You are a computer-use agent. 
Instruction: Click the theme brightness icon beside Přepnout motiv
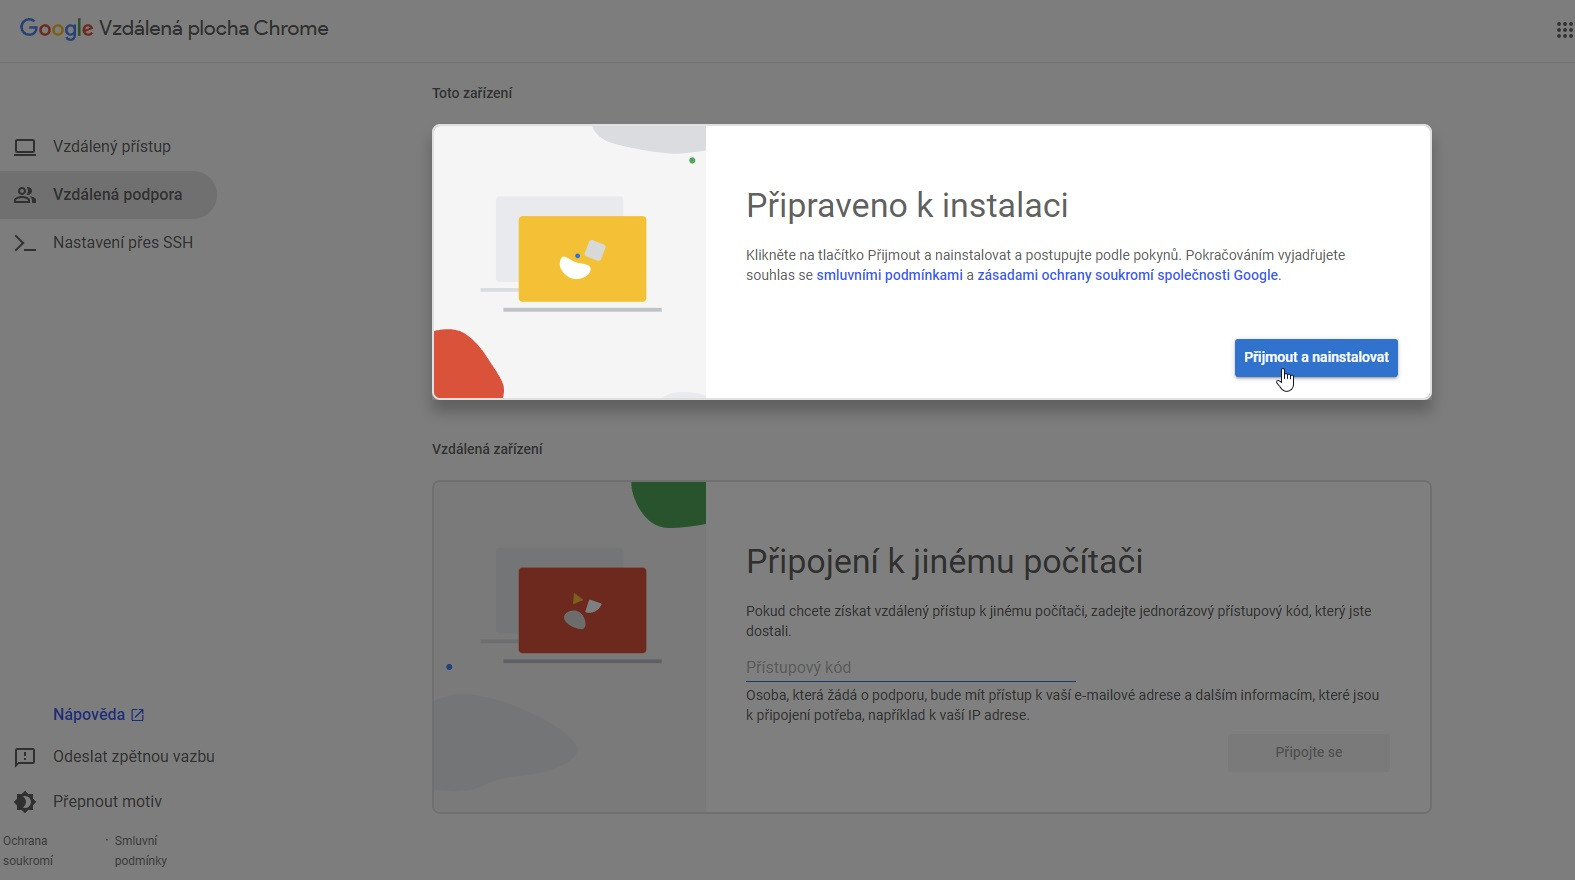click(x=25, y=802)
